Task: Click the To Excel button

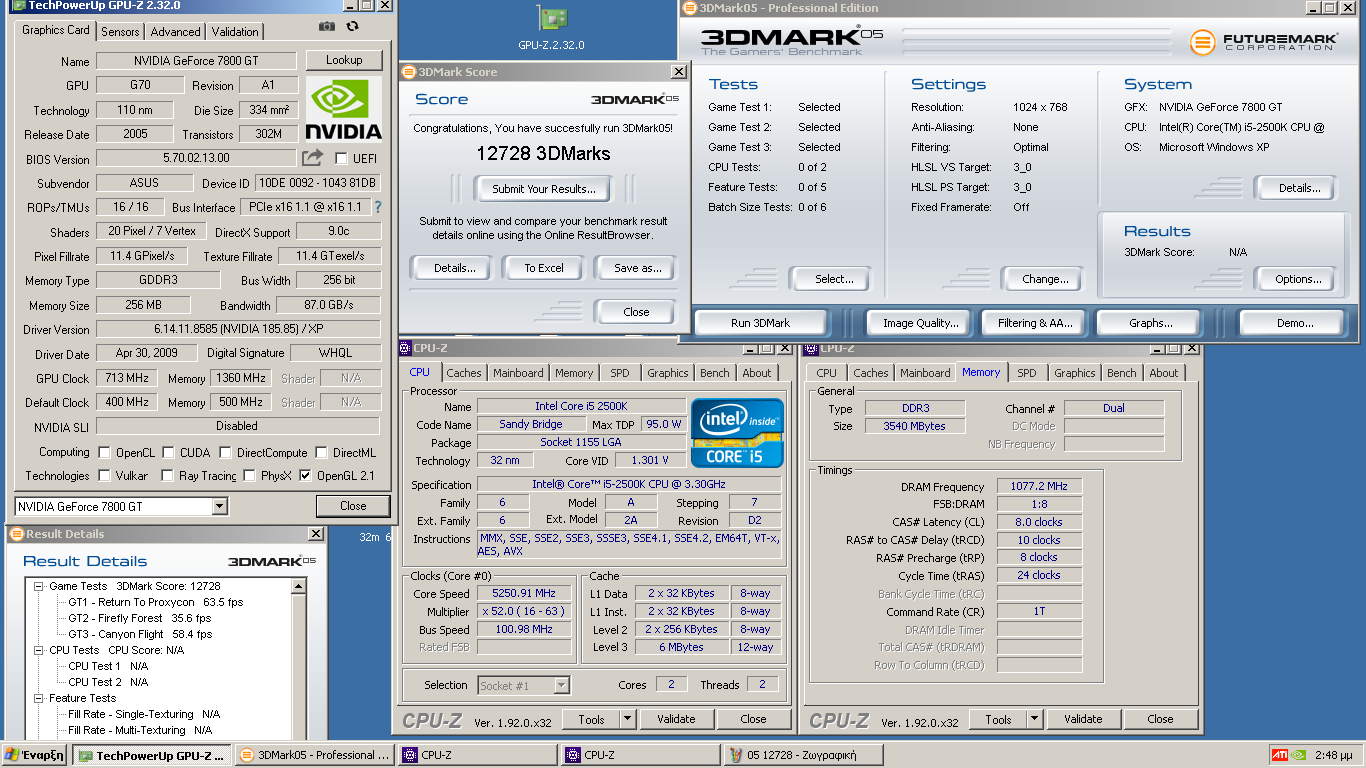Action: [x=544, y=268]
